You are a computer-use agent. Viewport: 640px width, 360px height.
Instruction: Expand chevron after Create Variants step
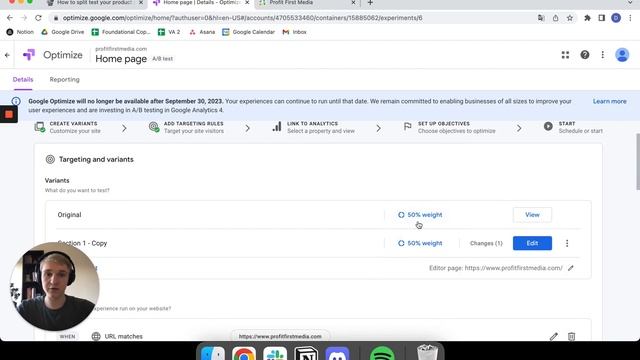pos(124,128)
